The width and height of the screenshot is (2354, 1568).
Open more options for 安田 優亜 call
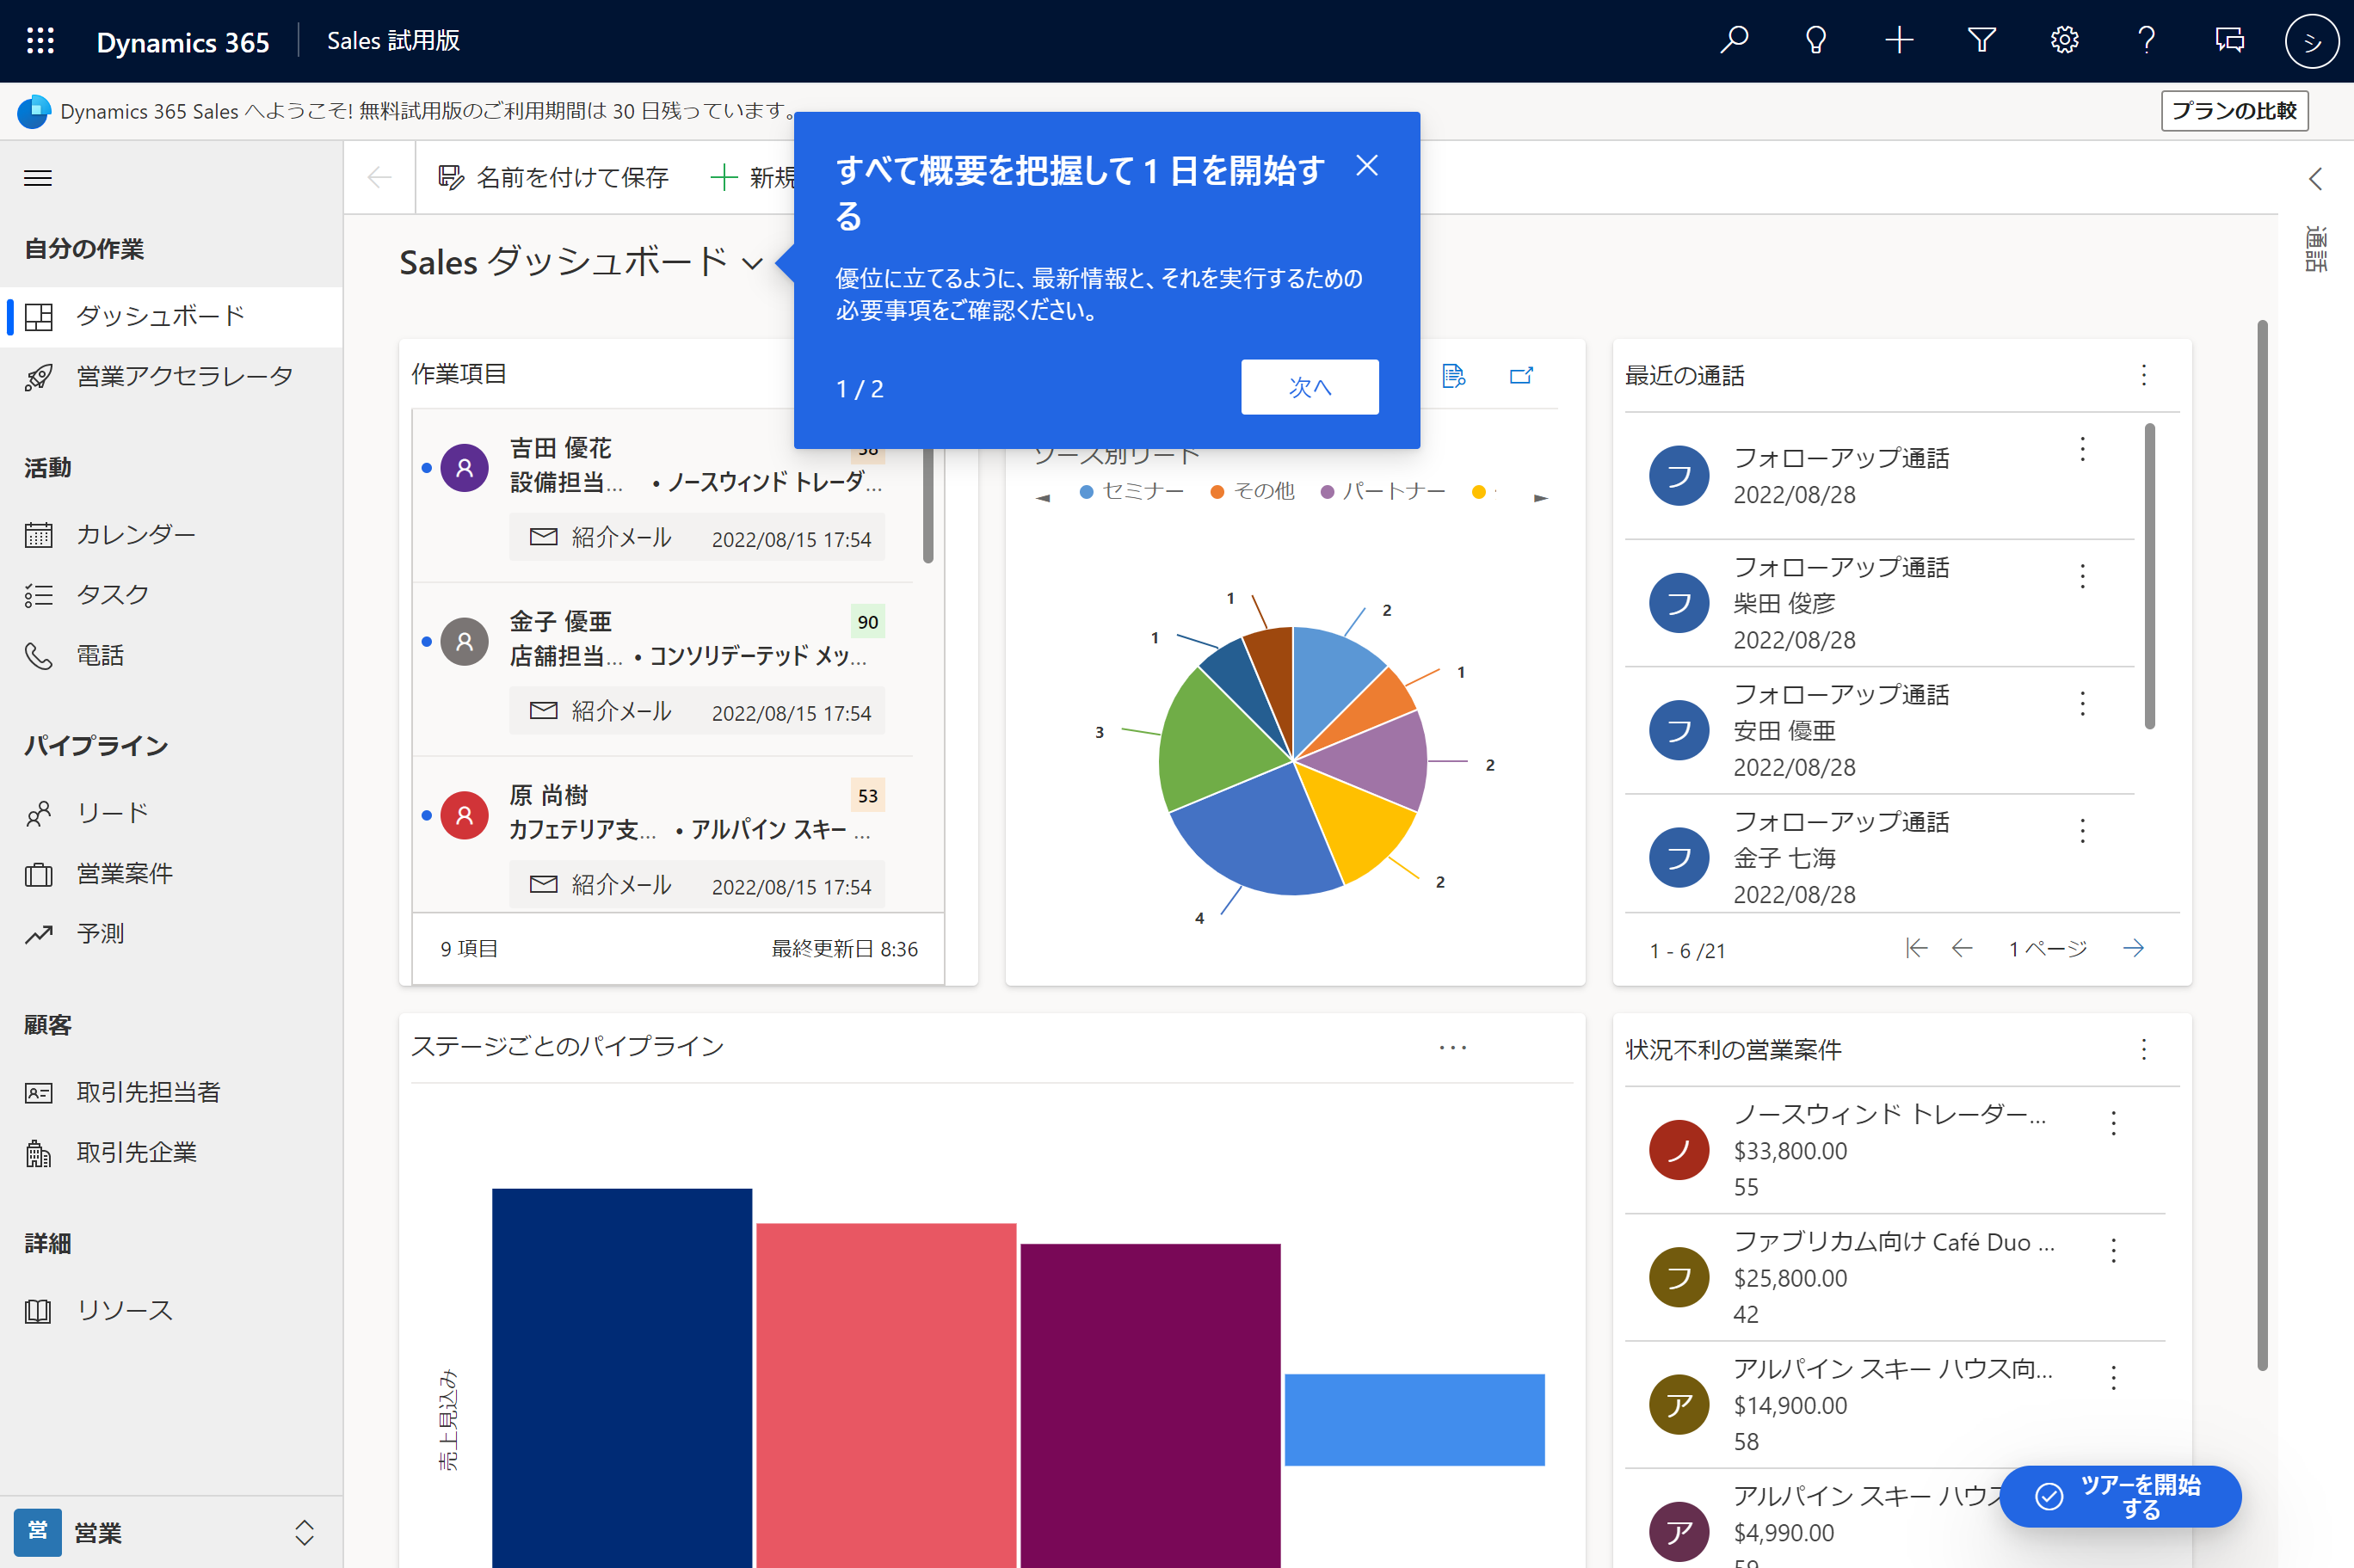pyautogui.click(x=2082, y=703)
